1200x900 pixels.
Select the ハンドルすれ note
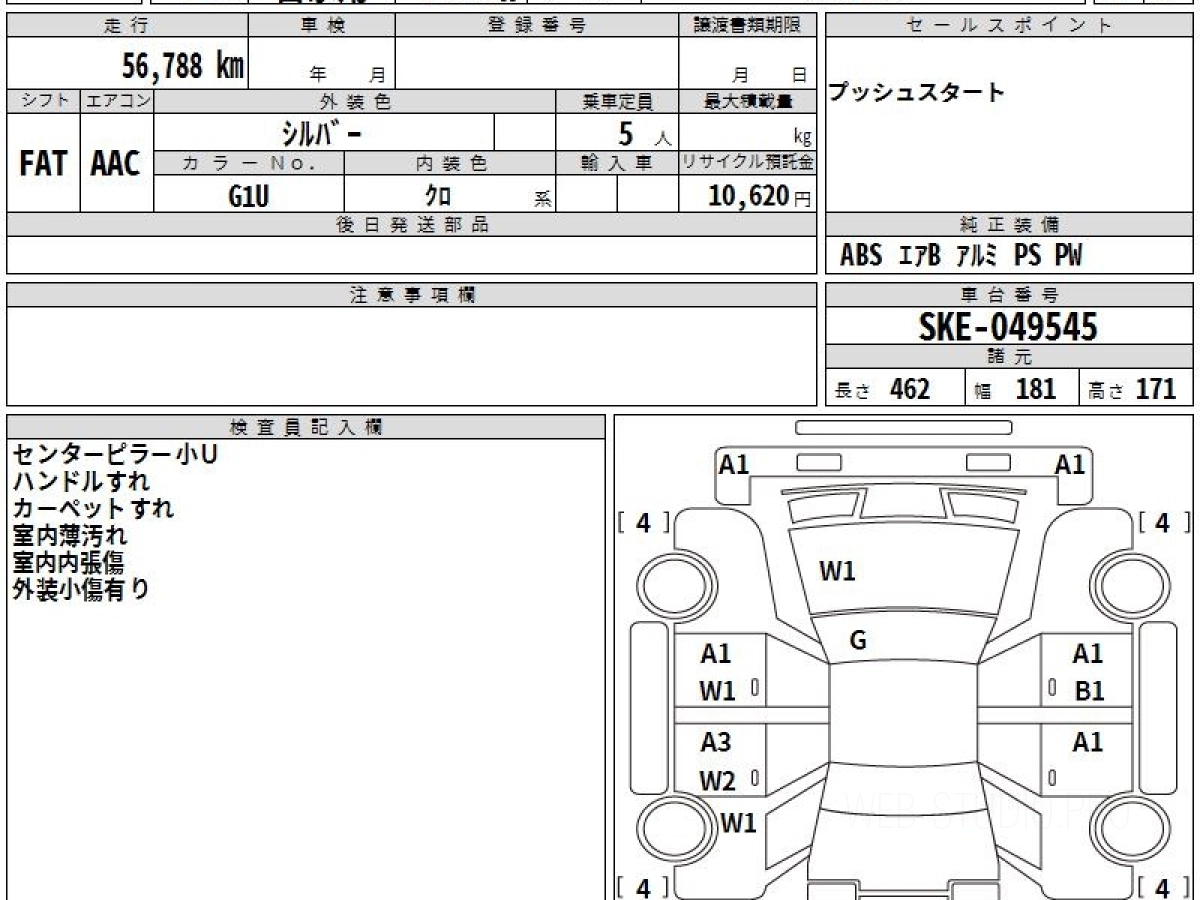click(x=81, y=481)
